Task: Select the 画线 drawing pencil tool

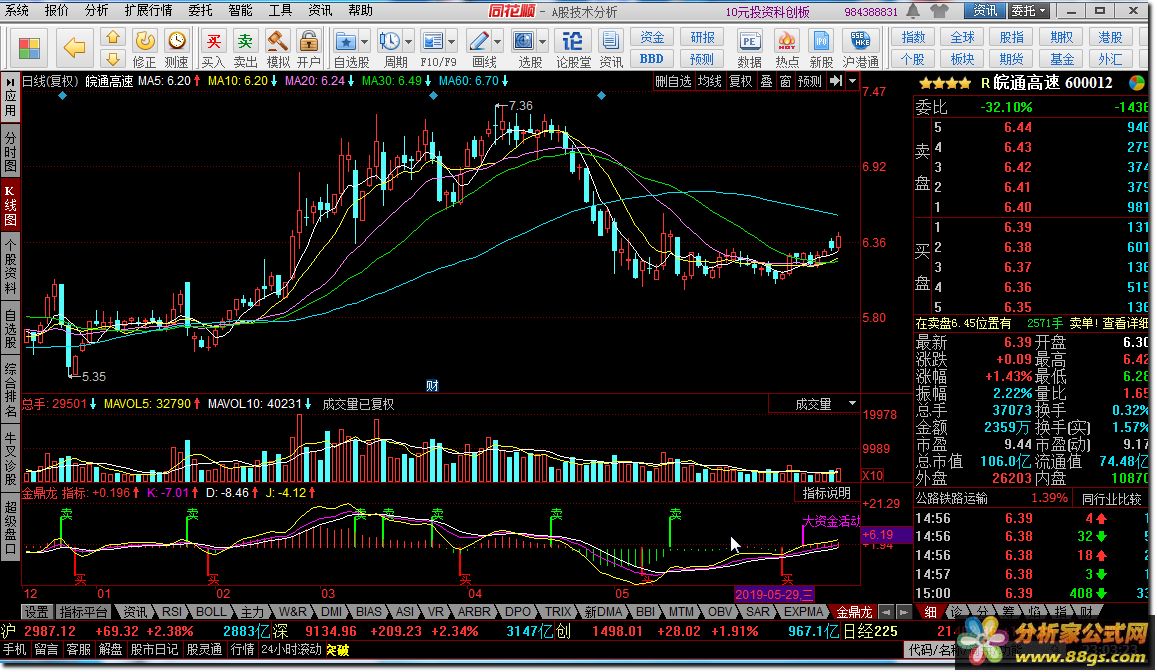Action: [x=479, y=41]
